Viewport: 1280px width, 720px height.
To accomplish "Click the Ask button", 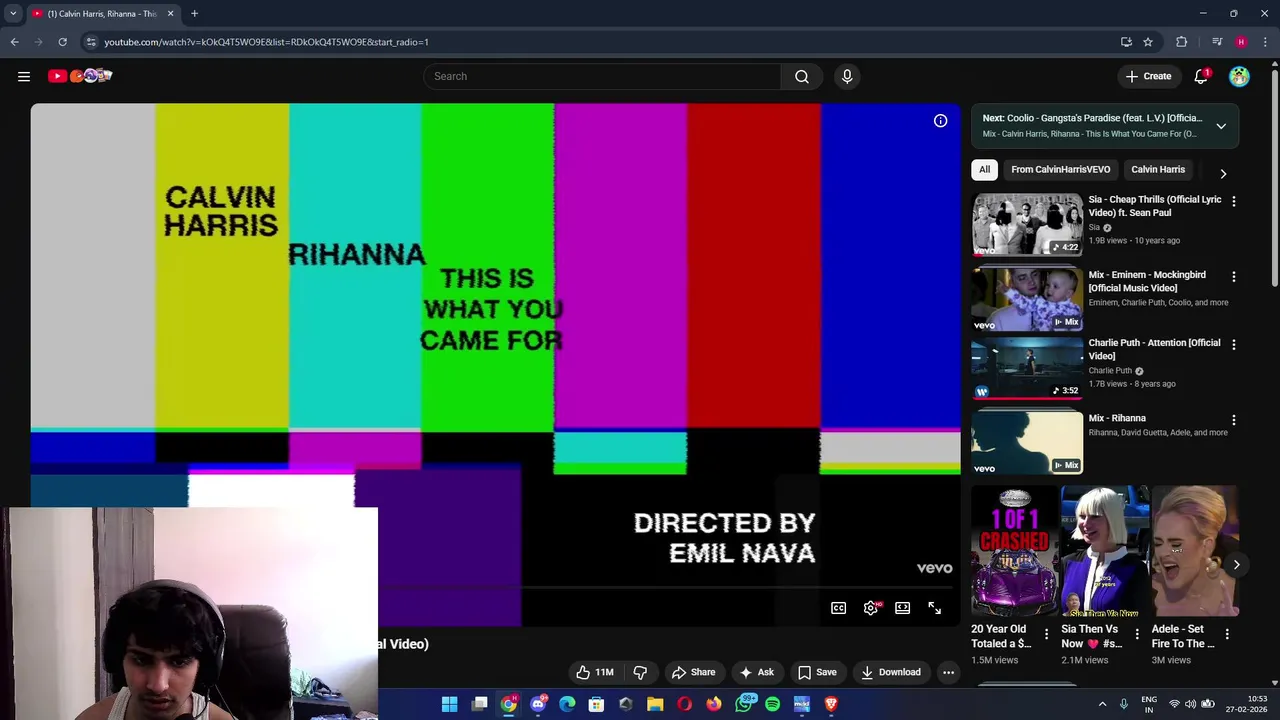I will (x=756, y=672).
